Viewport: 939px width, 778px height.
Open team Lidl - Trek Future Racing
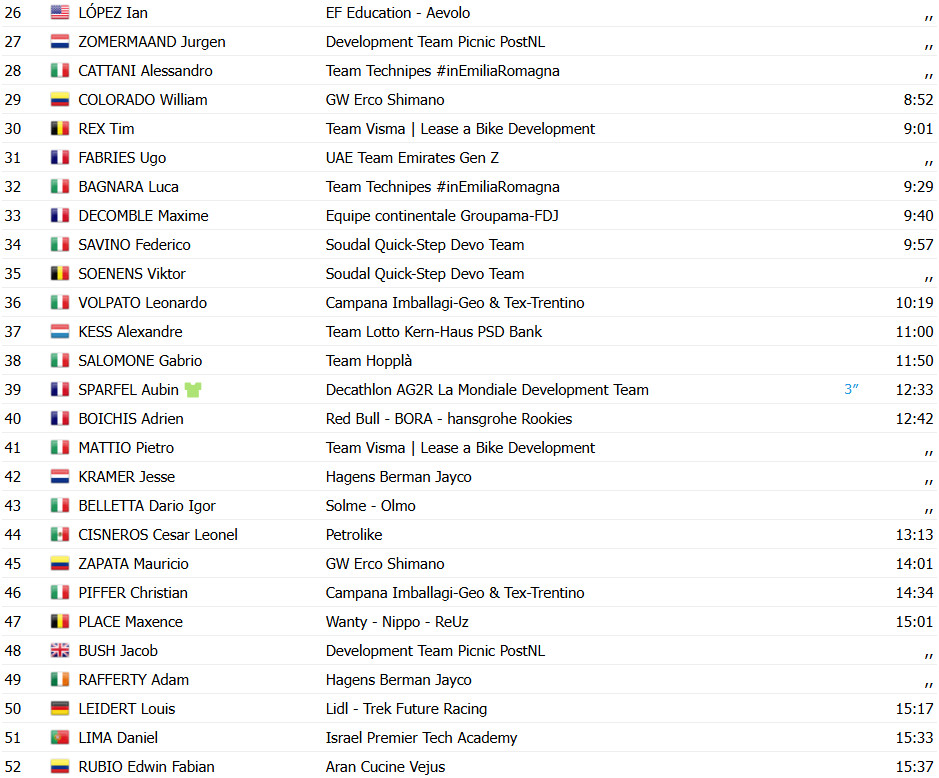(406, 709)
